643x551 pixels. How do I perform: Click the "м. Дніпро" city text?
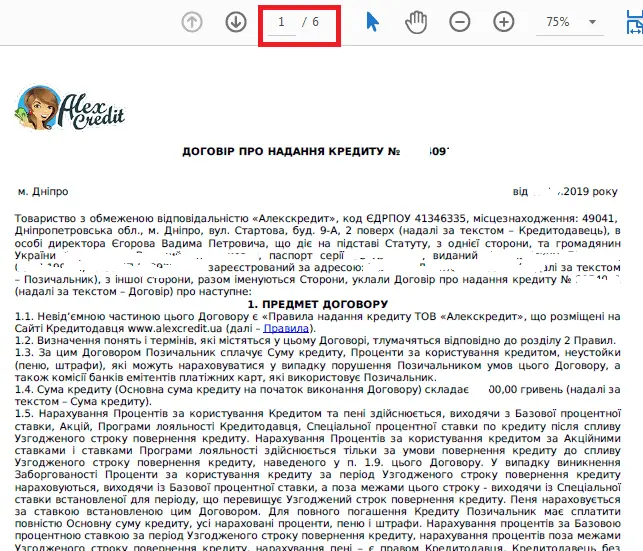pos(43,191)
